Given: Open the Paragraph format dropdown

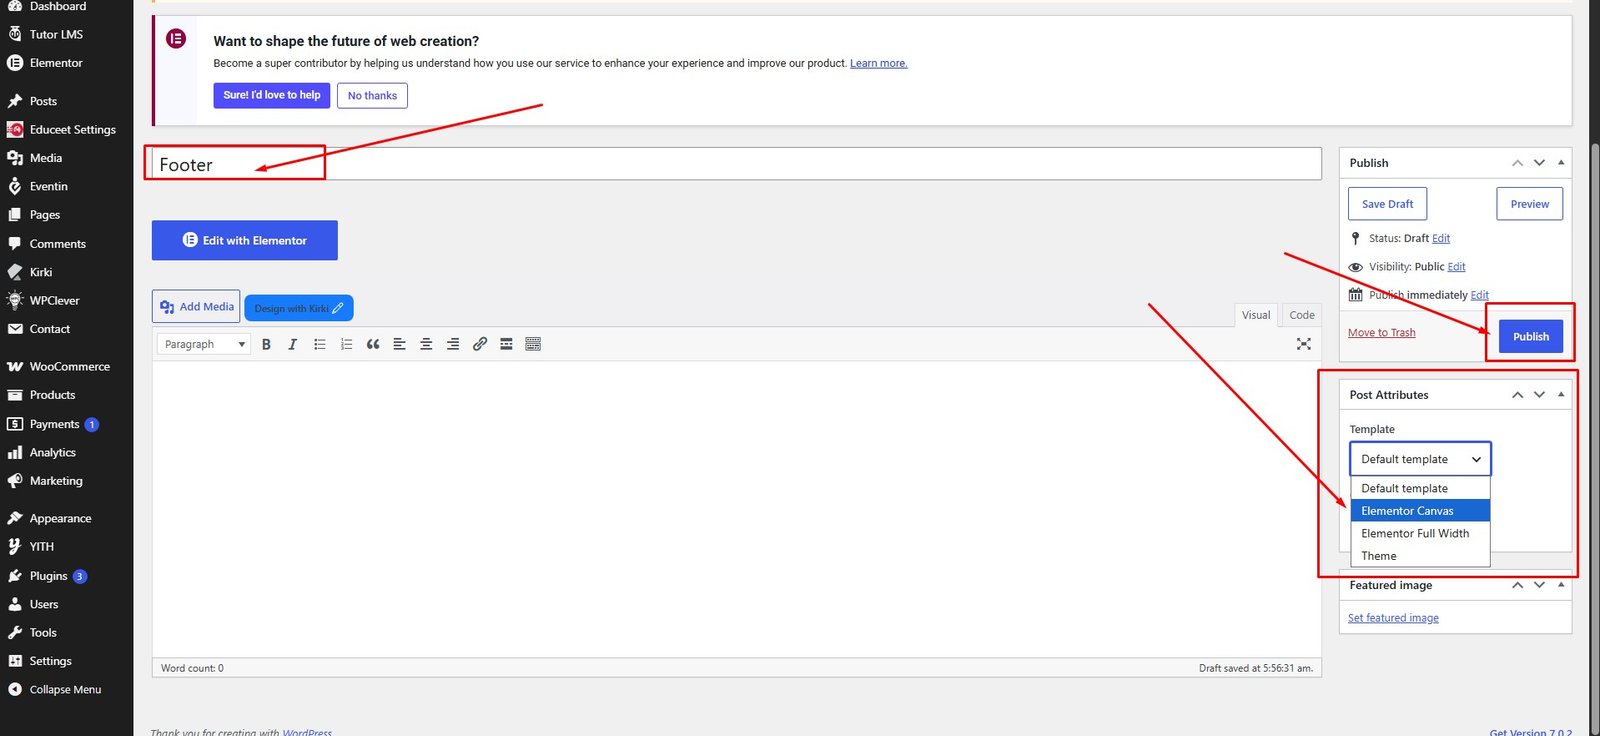Looking at the screenshot, I should (x=204, y=344).
